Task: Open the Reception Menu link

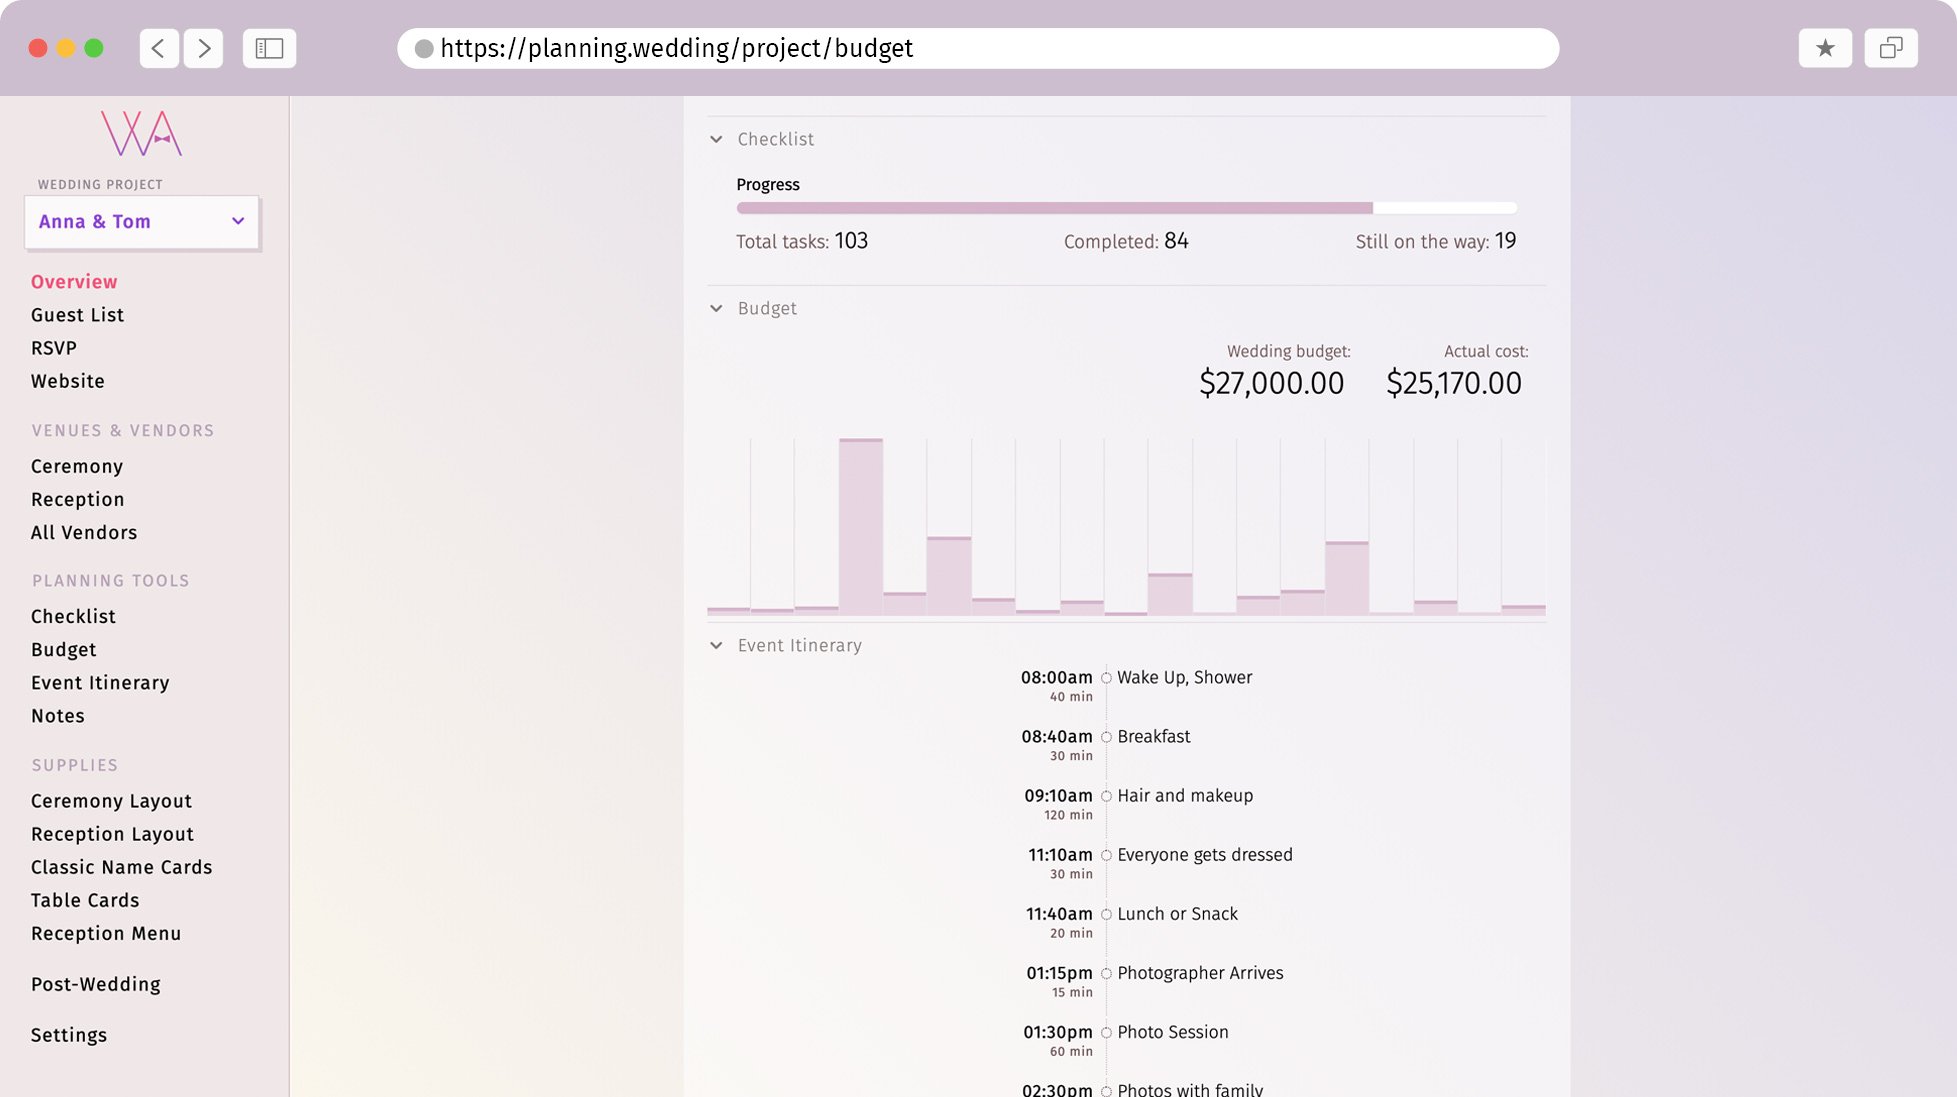Action: click(x=106, y=933)
